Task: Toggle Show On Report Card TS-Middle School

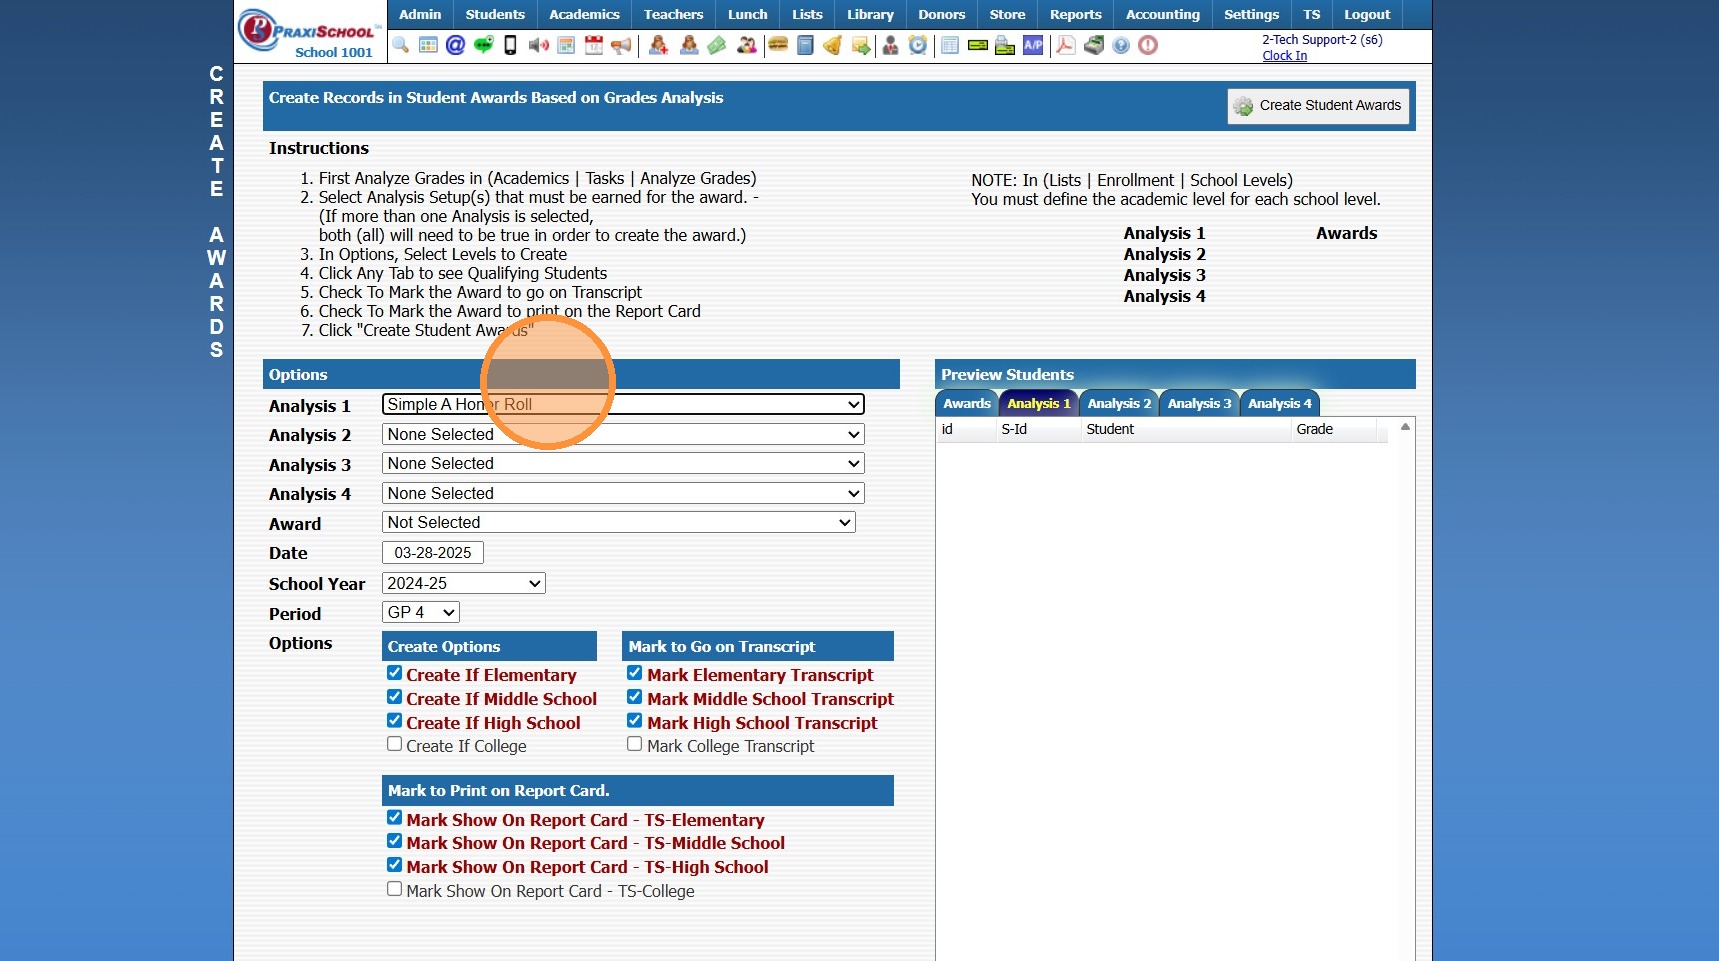Action: coord(394,841)
